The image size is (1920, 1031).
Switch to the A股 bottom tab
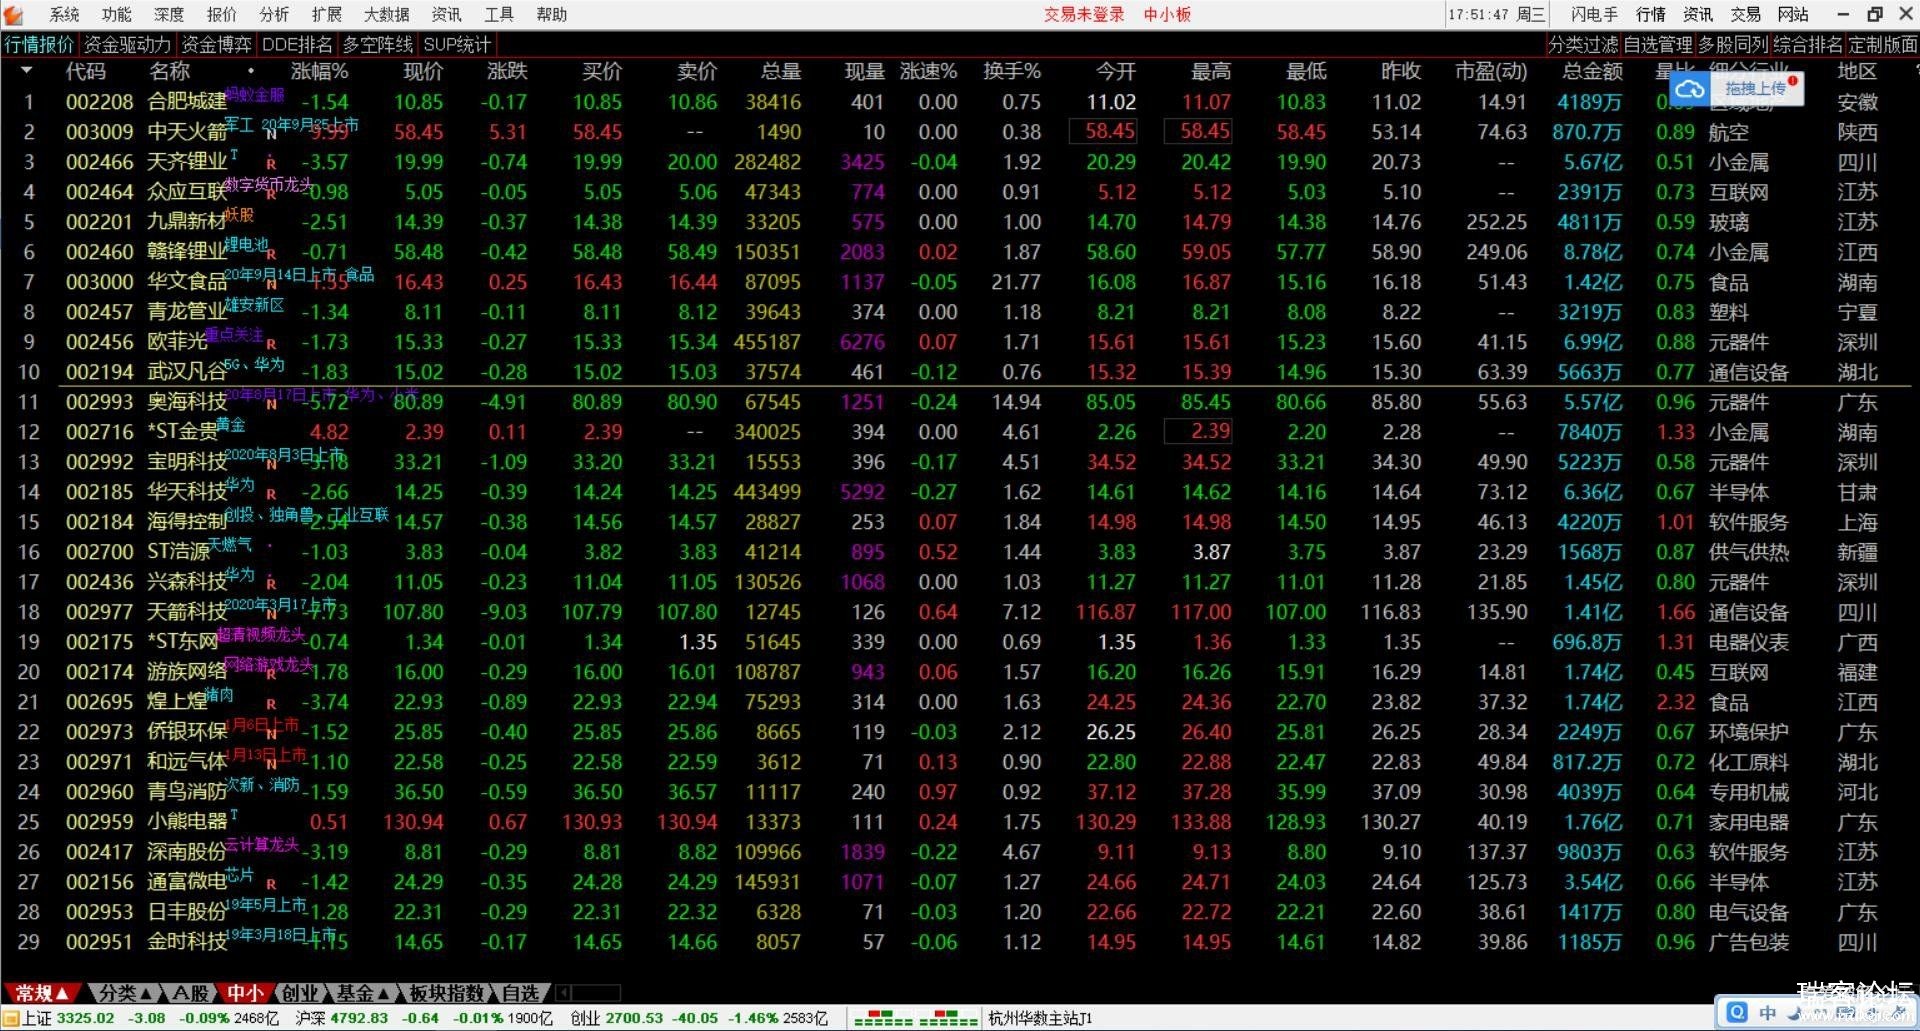coord(190,993)
